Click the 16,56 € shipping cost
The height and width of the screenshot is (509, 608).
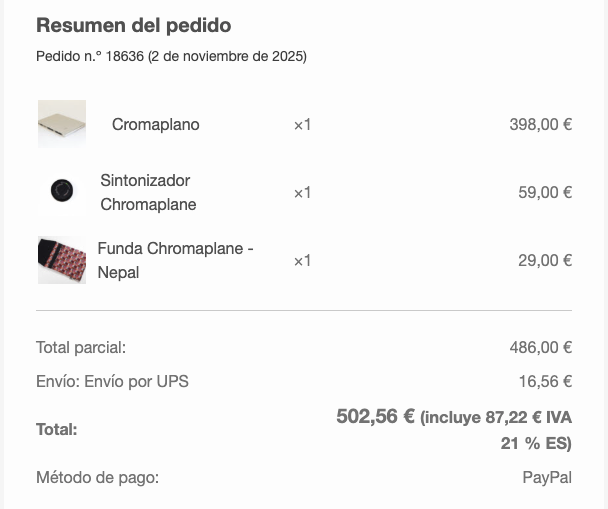(545, 381)
